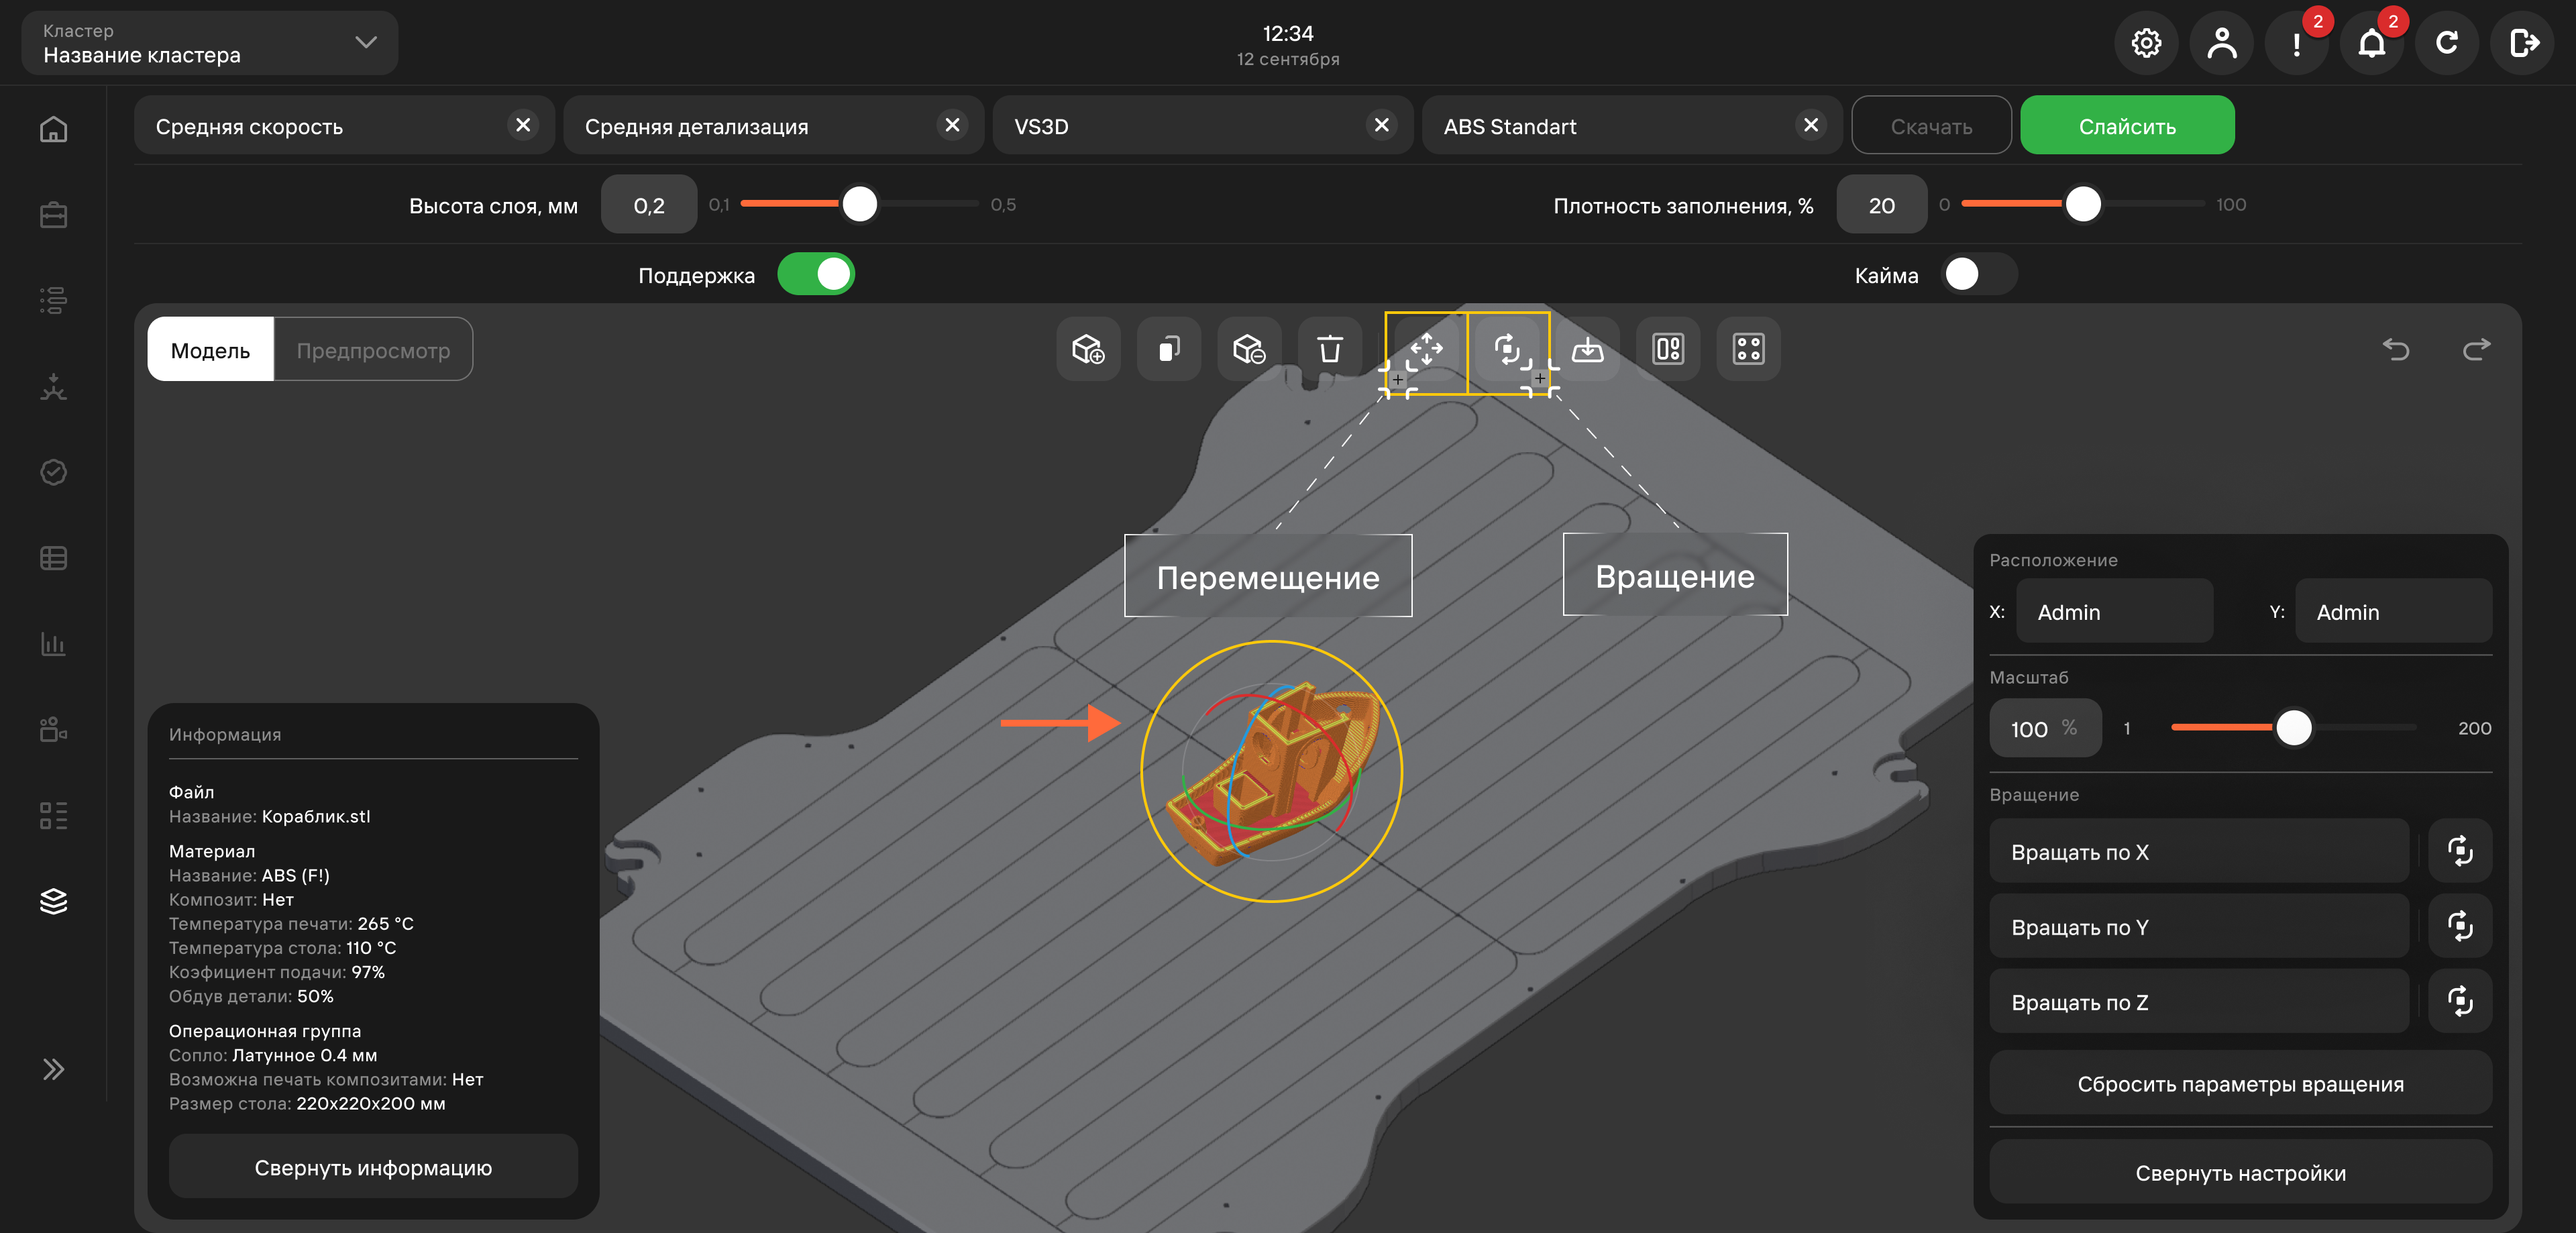
Task: Expand the sidebar with double chevron
Action: [x=53, y=1069]
